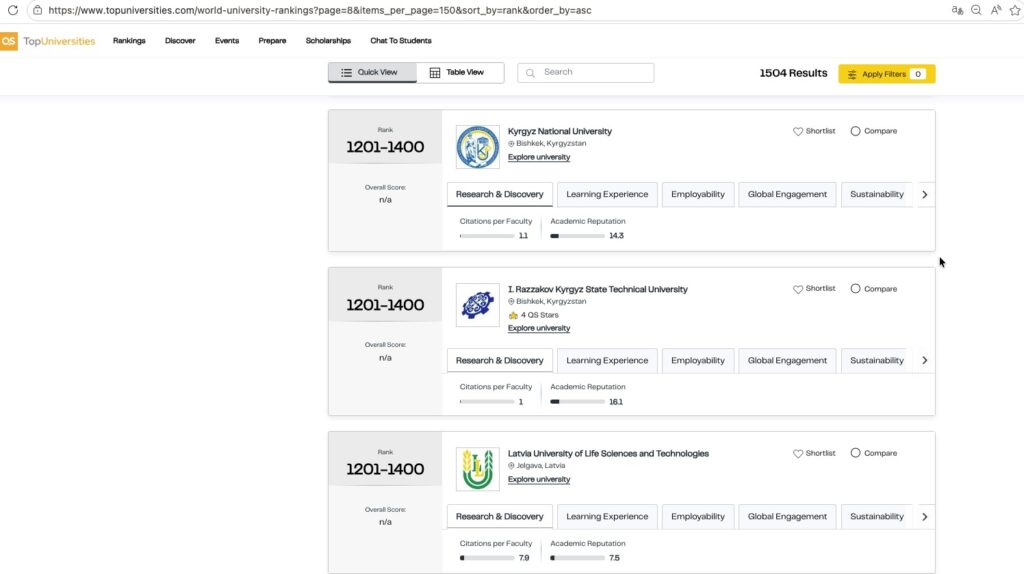Click the site lock icon in address bar

point(37,10)
